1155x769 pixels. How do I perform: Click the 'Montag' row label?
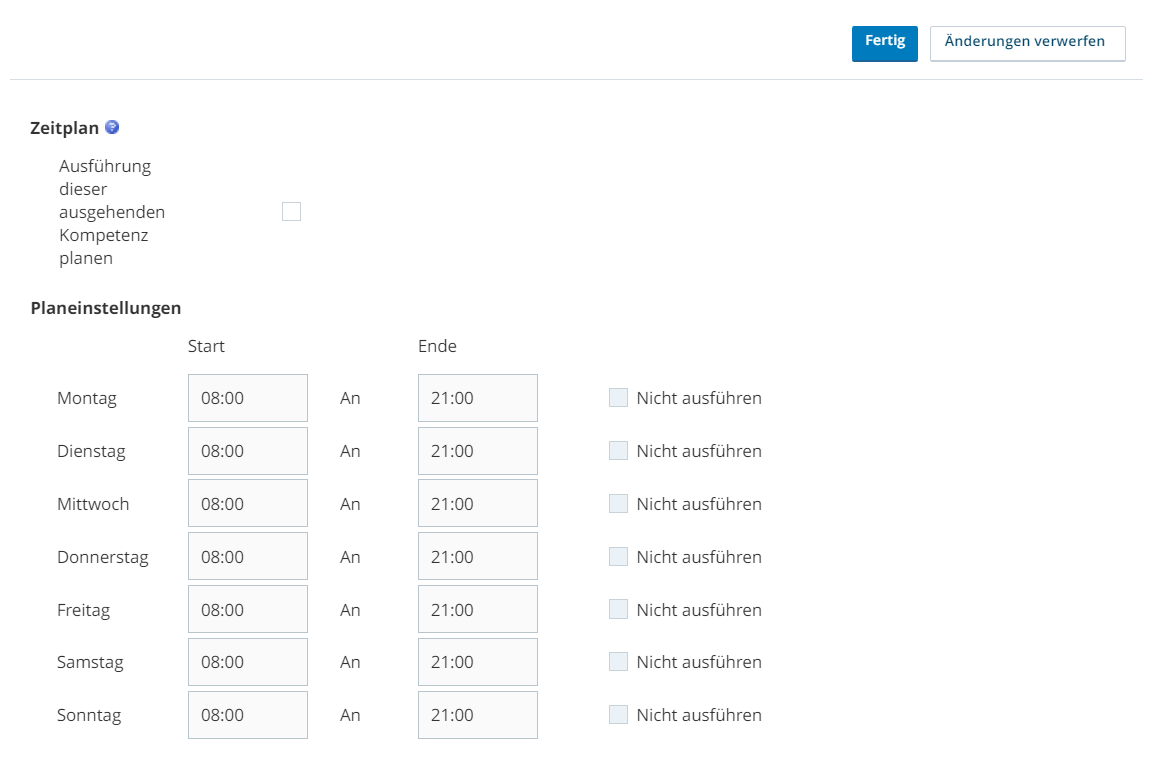point(87,398)
